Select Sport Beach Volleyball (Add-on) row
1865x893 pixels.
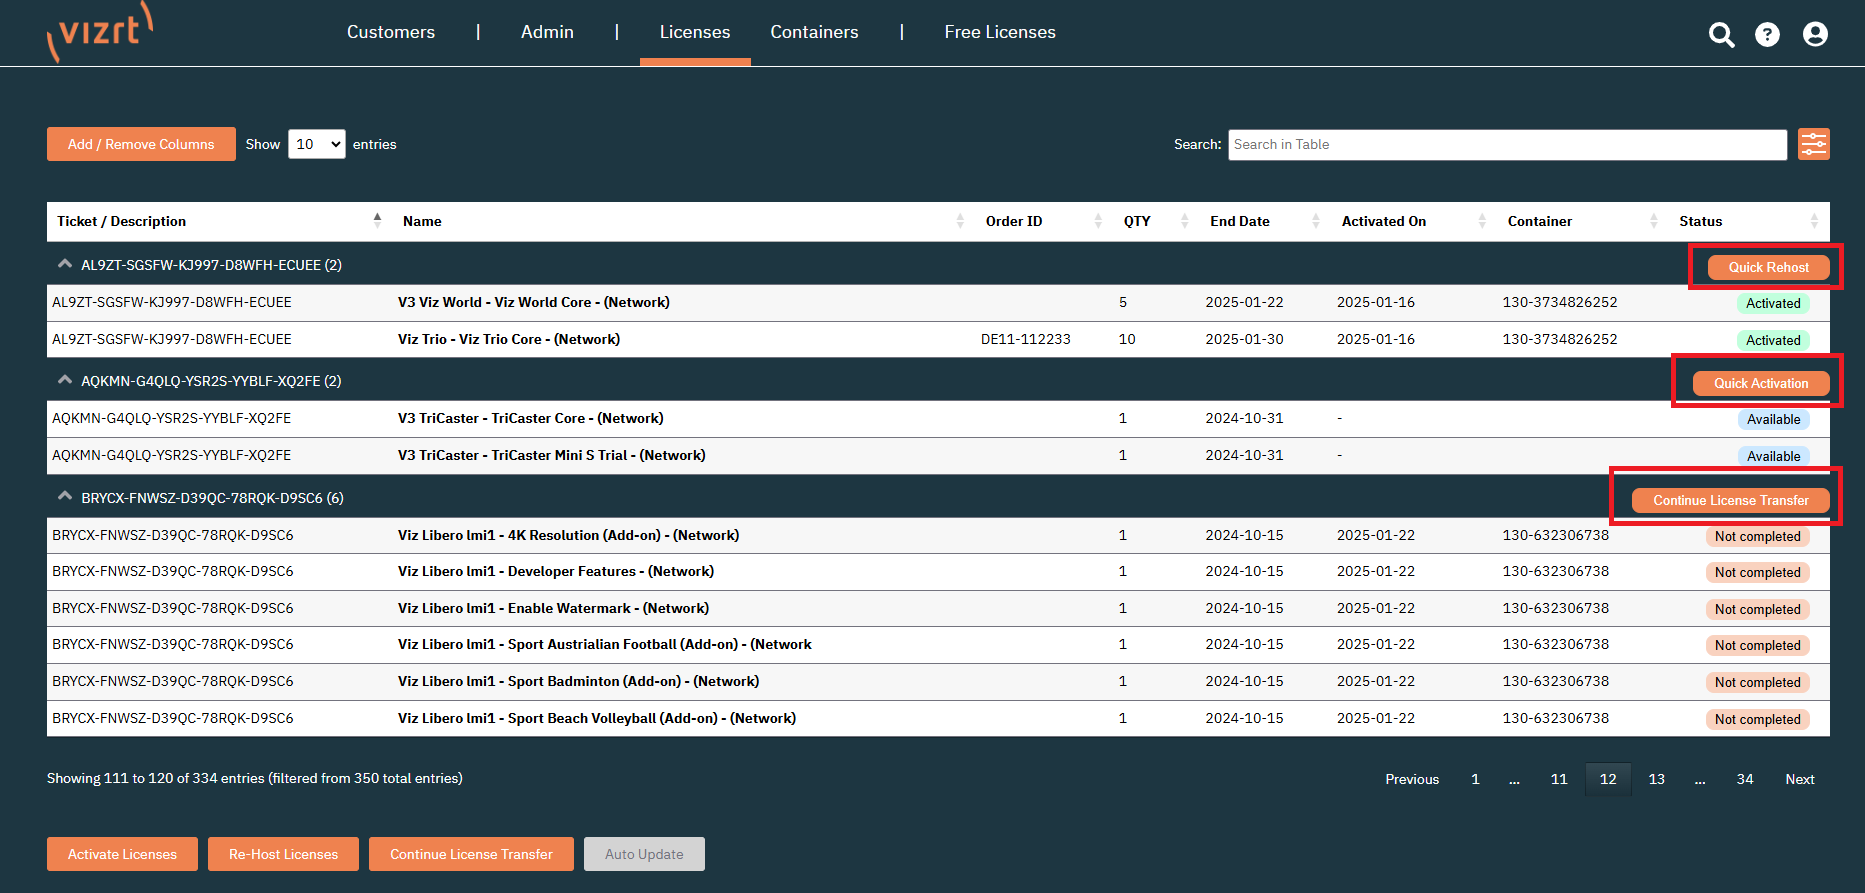click(x=938, y=718)
